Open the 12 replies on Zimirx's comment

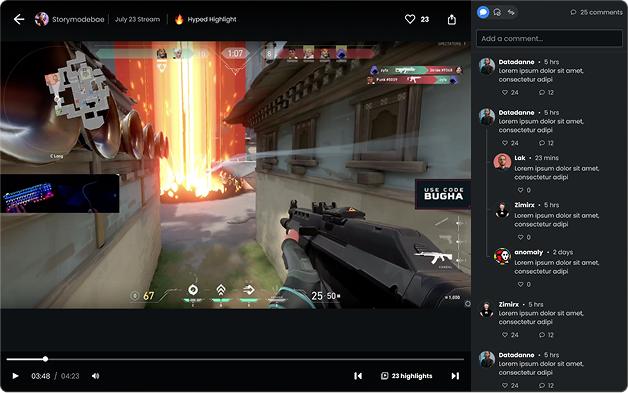546,335
